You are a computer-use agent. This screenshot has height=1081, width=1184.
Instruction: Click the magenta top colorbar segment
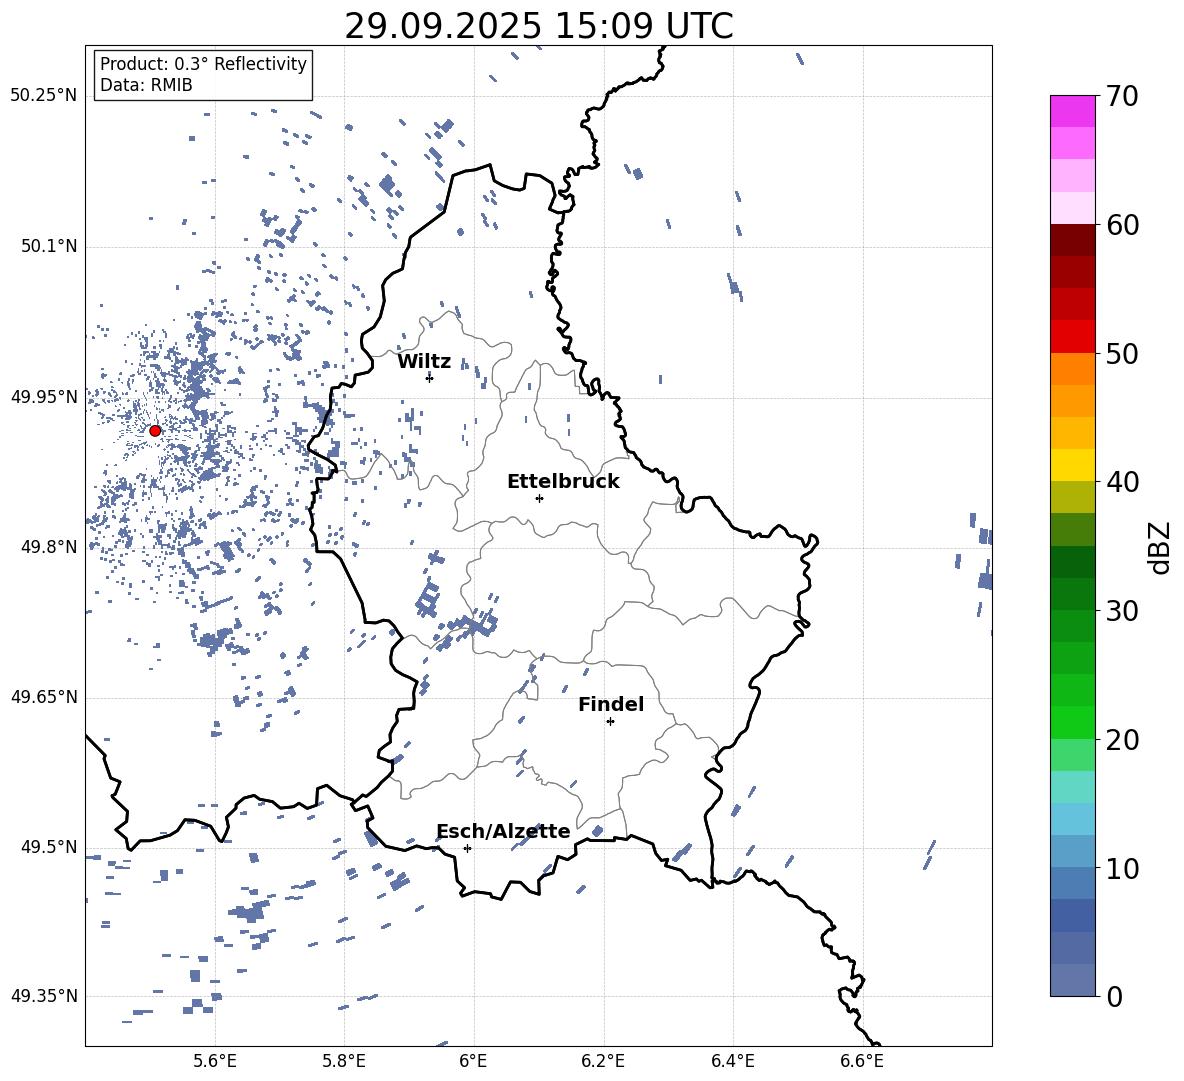pyautogui.click(x=1073, y=111)
